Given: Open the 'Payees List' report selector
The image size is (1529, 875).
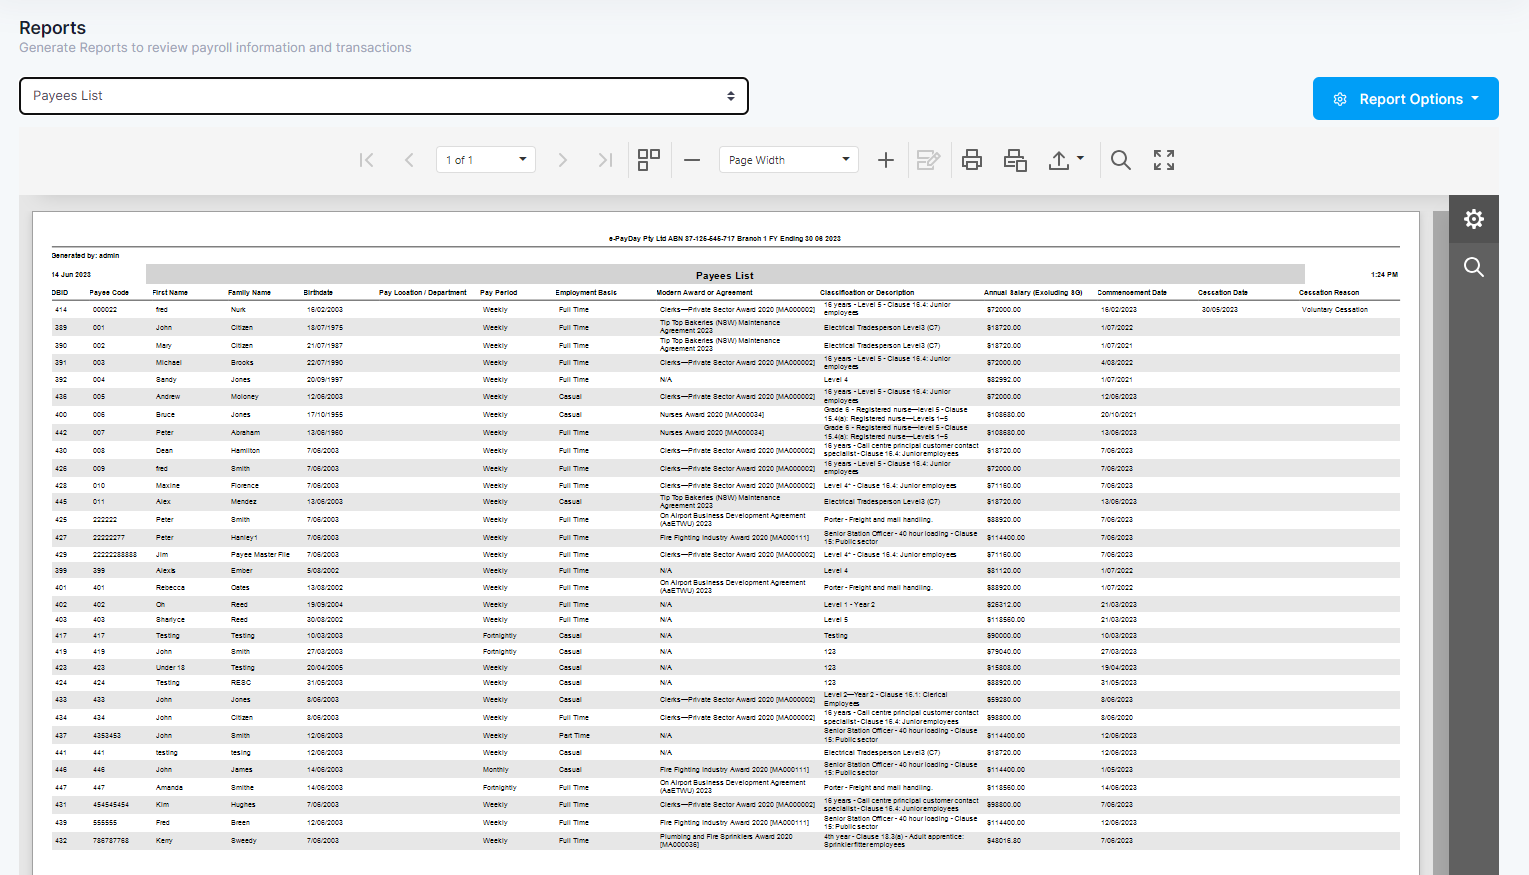Looking at the screenshot, I should coord(384,96).
